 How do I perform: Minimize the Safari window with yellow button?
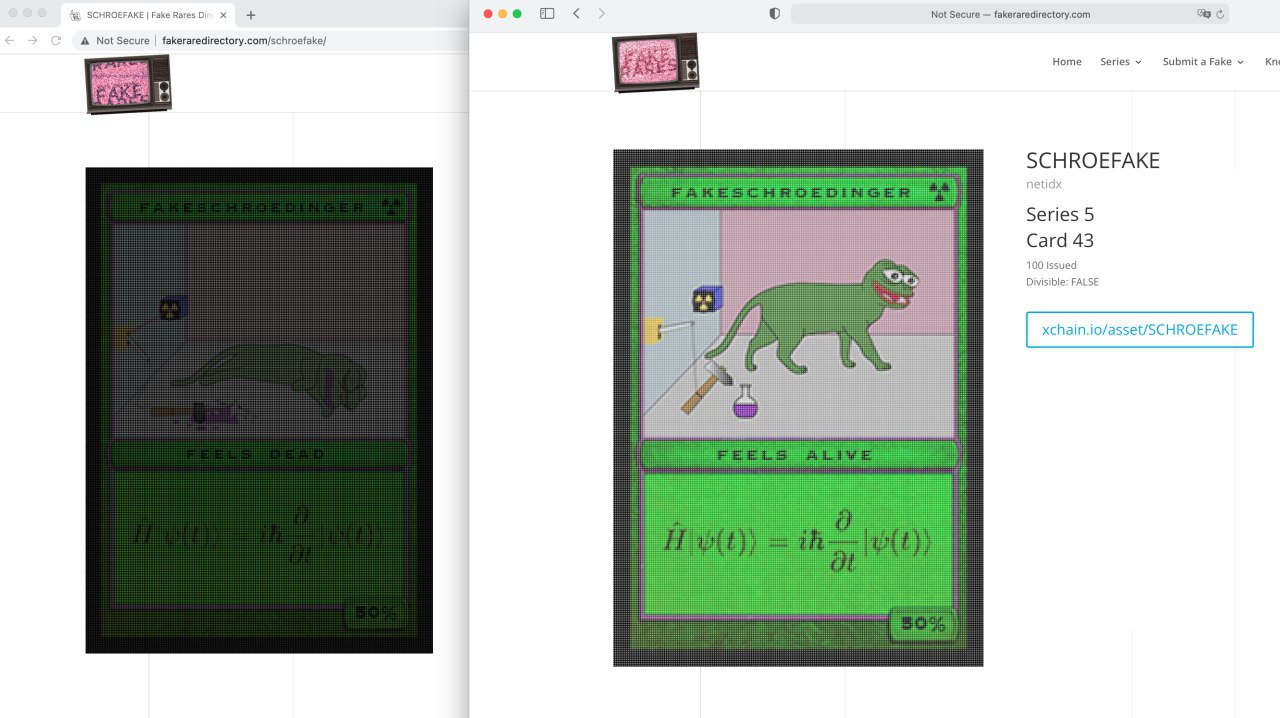click(503, 14)
